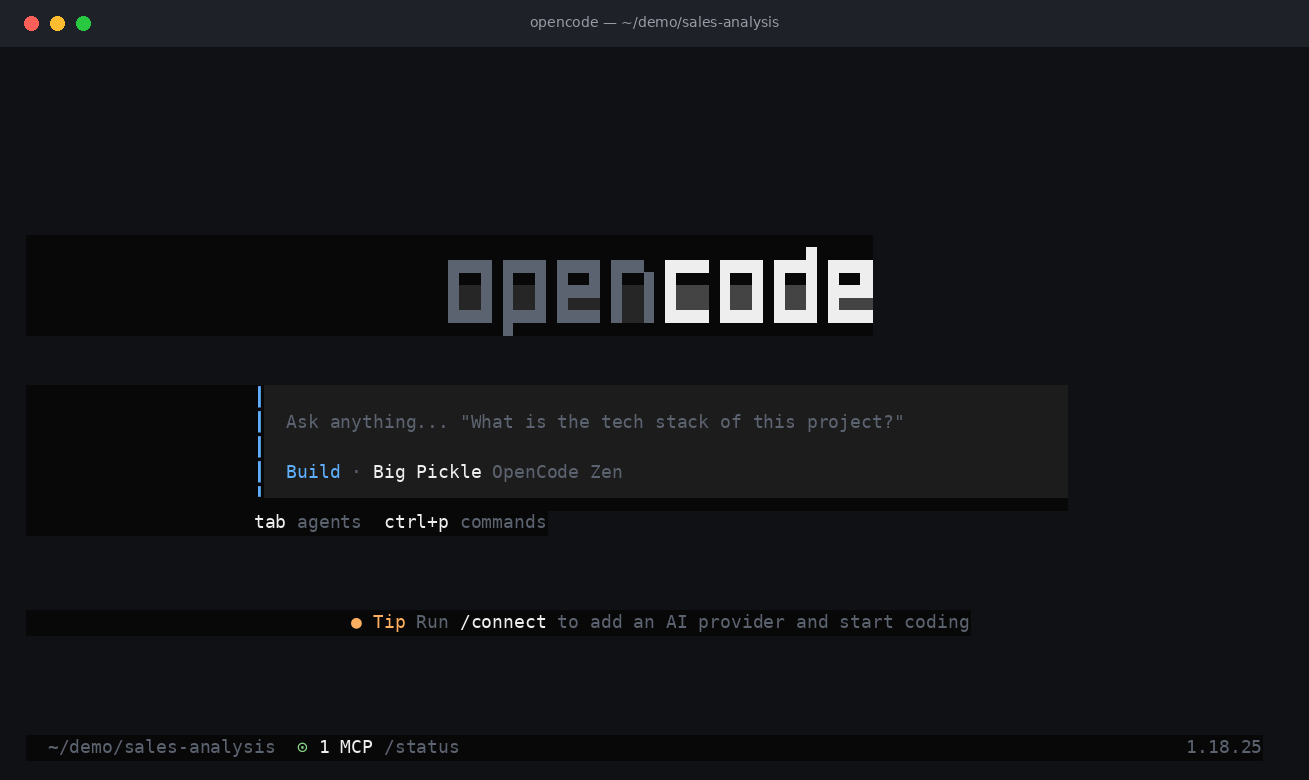Click "to add an AI provider" text
This screenshot has width=1309, height=780.
coord(672,622)
